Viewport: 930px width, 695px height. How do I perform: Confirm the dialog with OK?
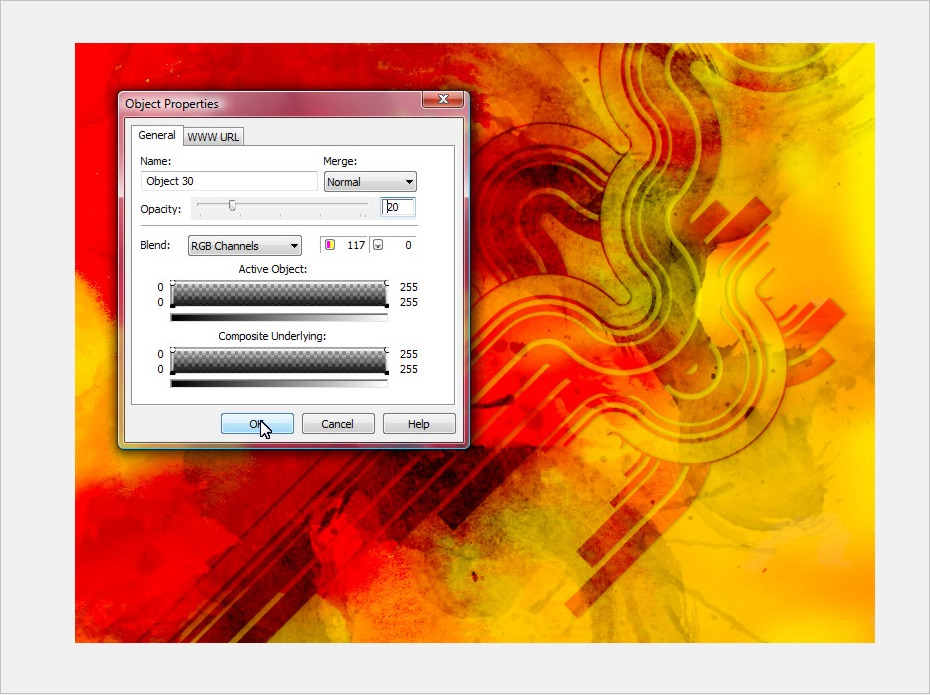pos(257,424)
